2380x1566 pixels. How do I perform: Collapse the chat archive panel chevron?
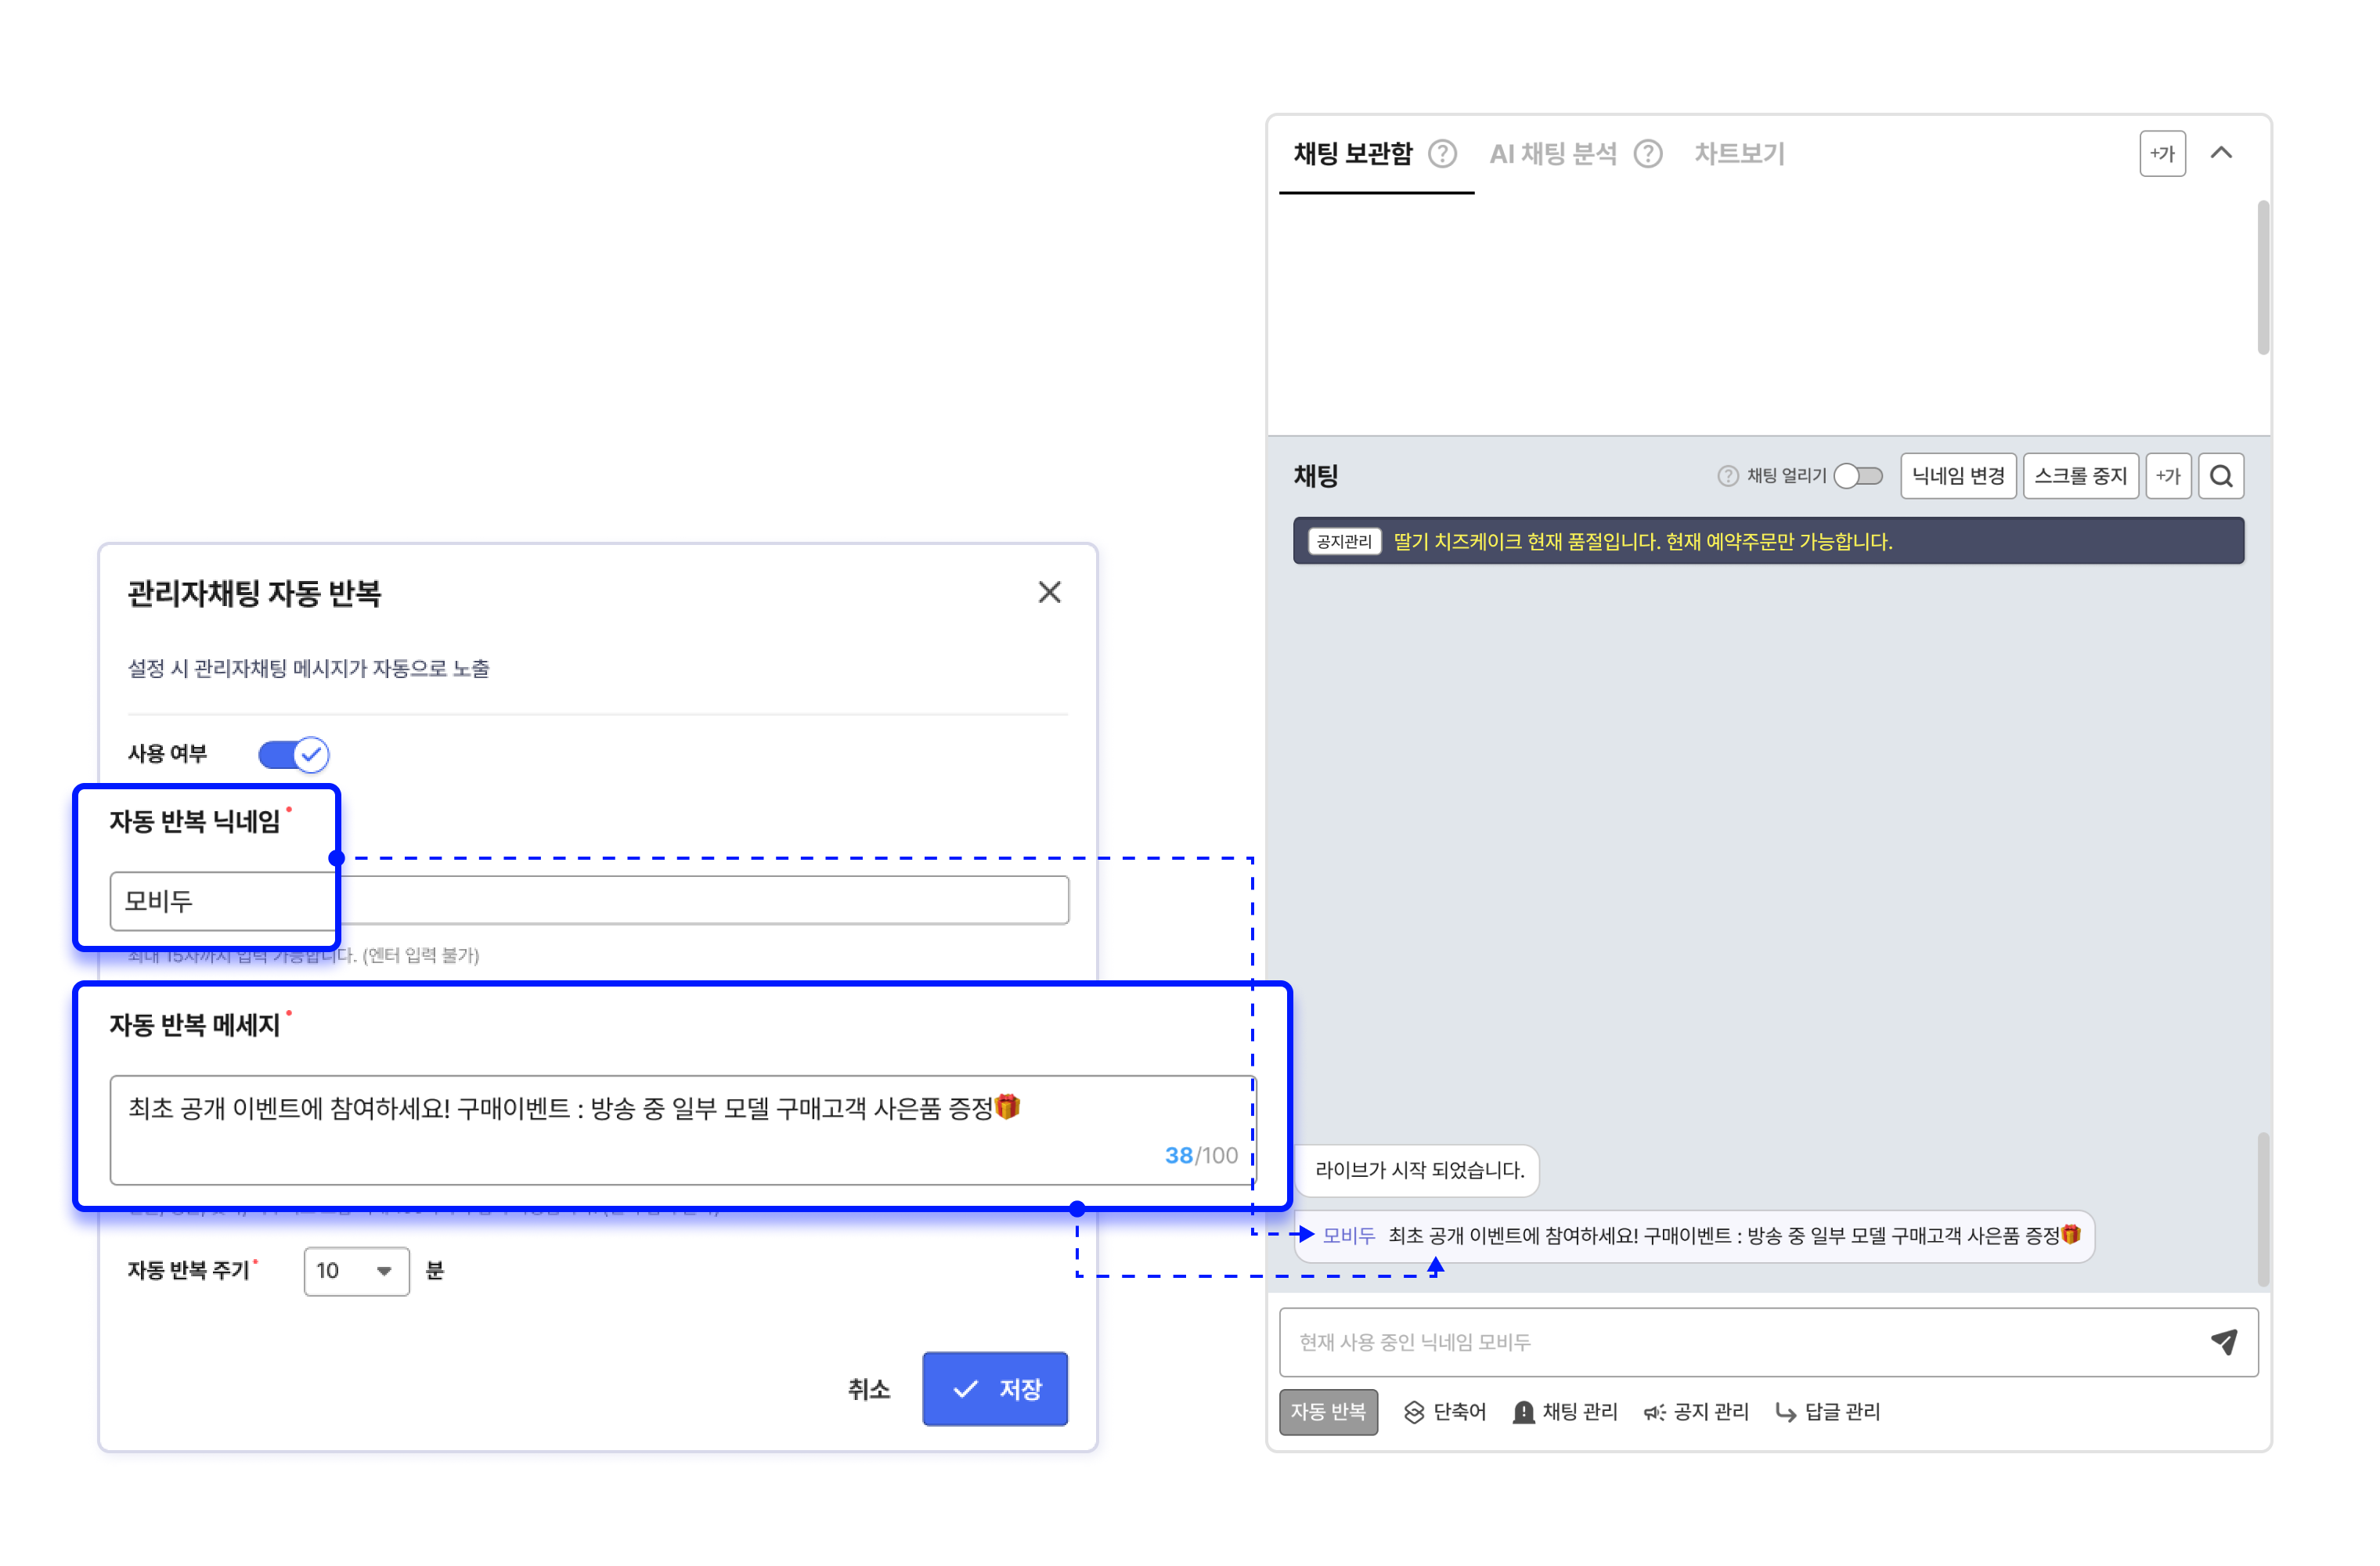coord(2220,153)
